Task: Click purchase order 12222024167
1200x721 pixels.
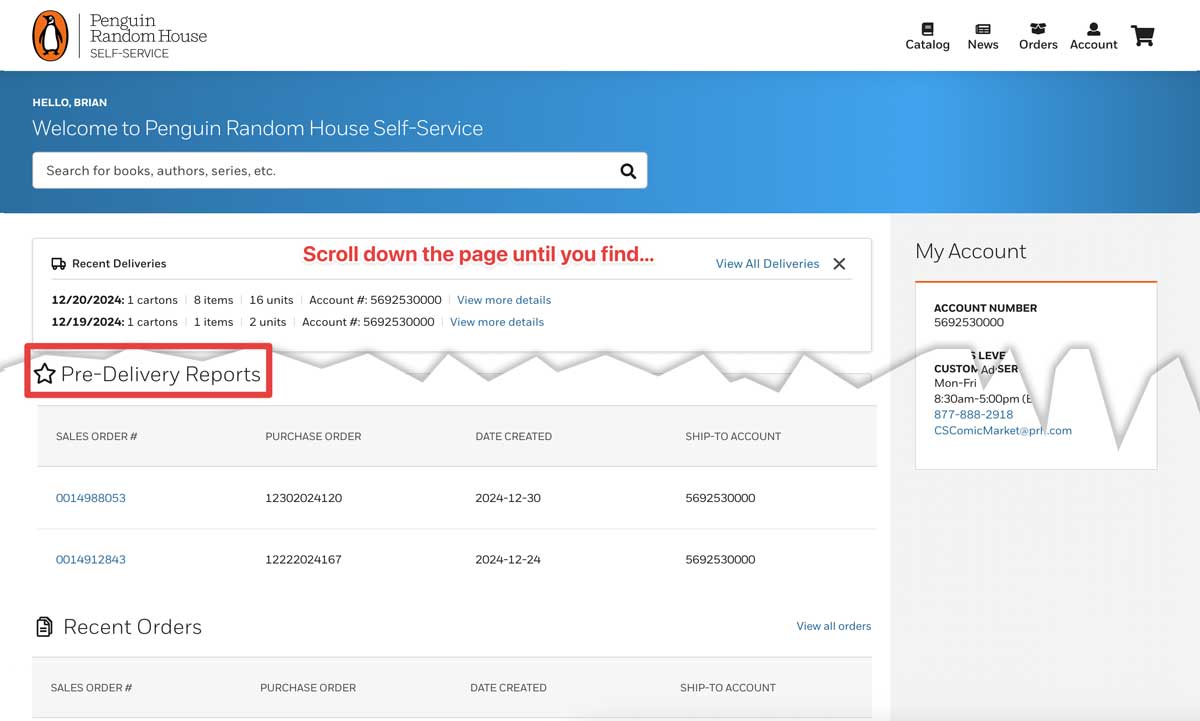Action: pos(304,560)
